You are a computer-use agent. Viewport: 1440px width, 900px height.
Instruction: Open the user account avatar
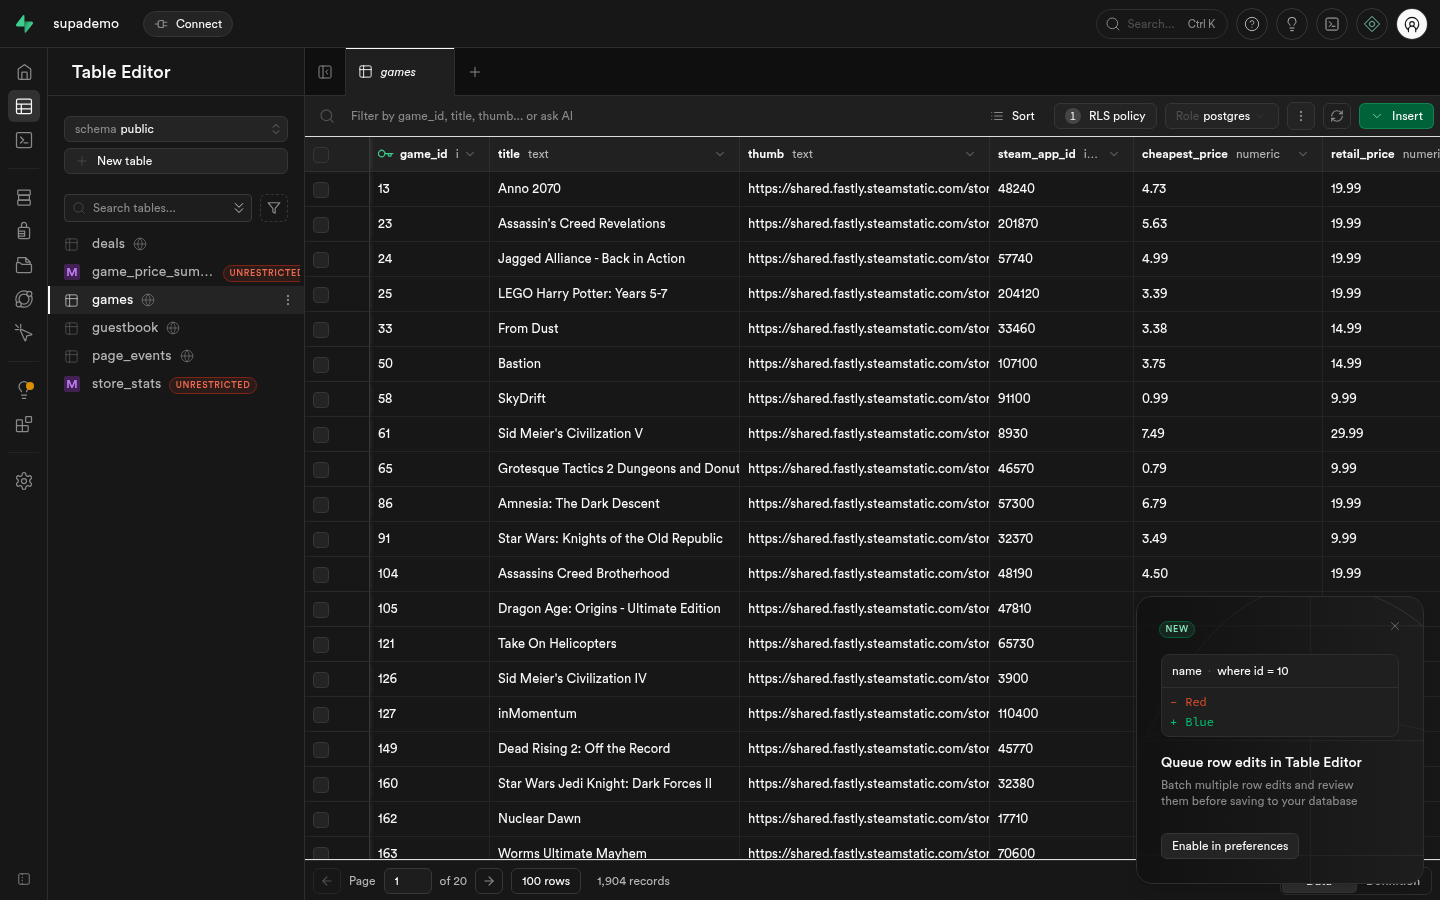tap(1412, 24)
